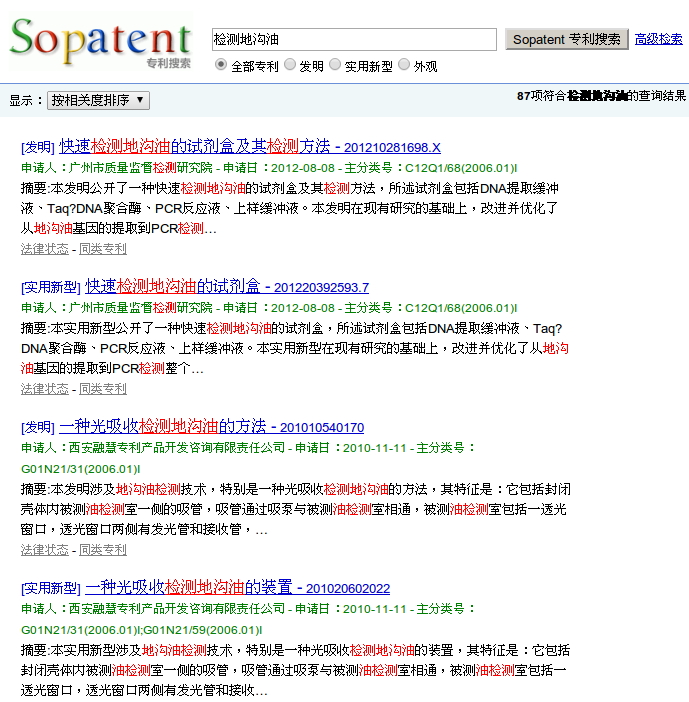Click the Sopatent 专利搜索 button
Image resolution: width=689 pixels, height=702 pixels.
566,39
